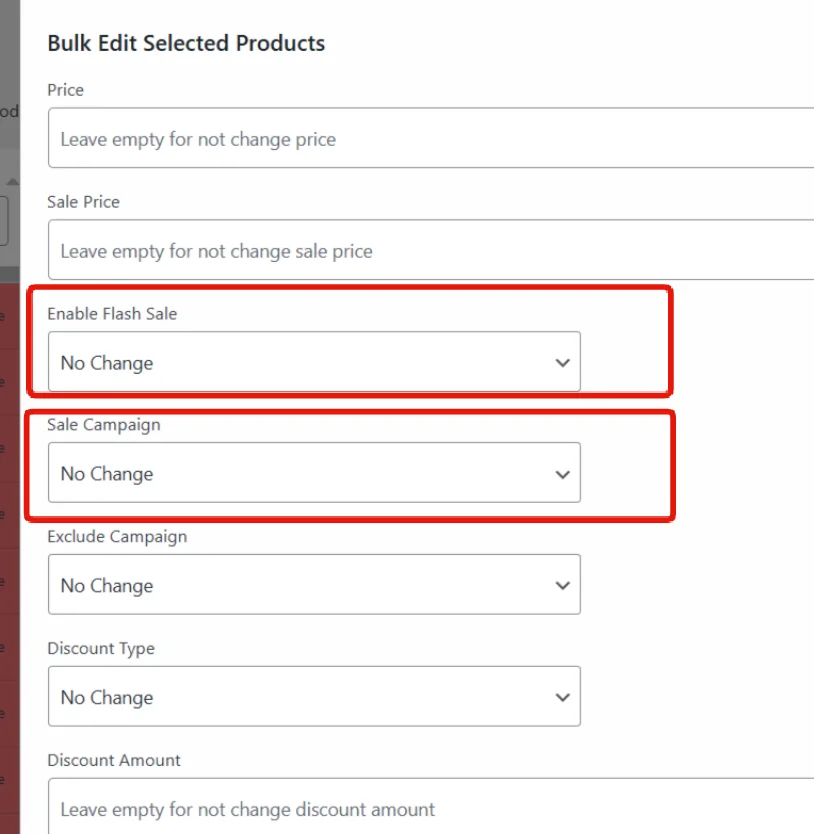
Task: Click the Price input field
Action: [431, 138]
